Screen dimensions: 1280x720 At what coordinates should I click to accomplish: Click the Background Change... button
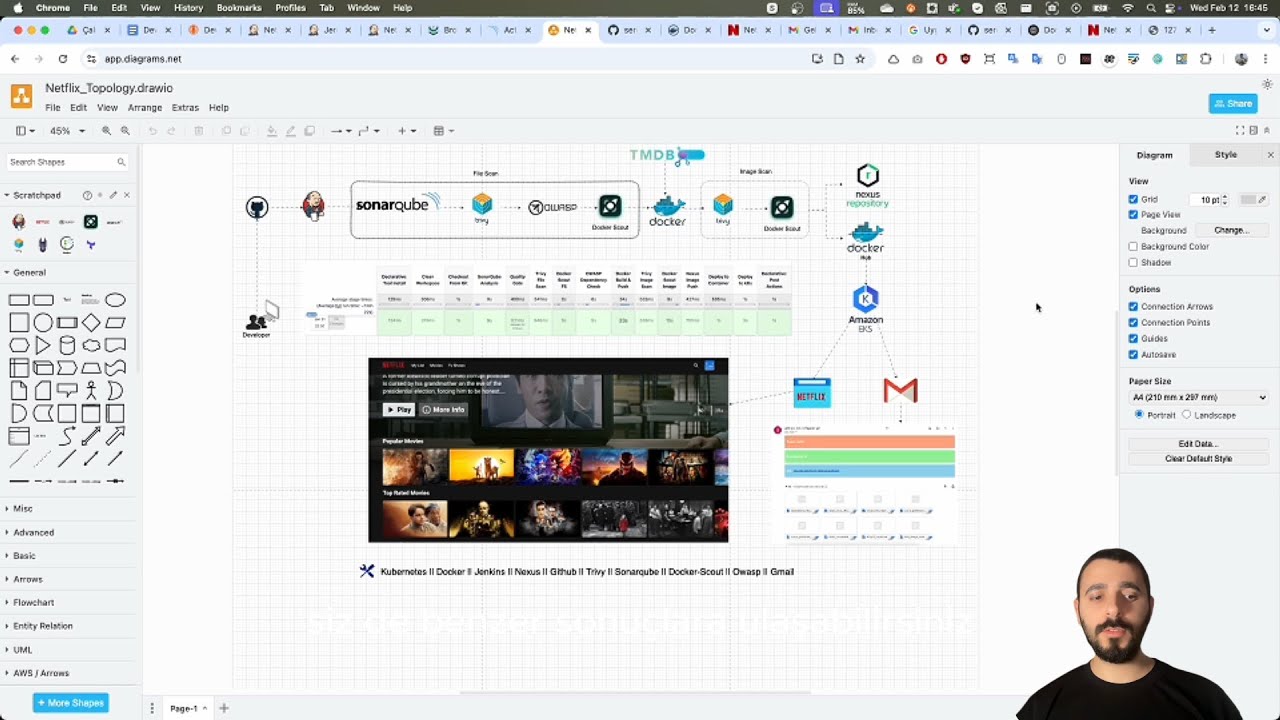pos(1231,230)
